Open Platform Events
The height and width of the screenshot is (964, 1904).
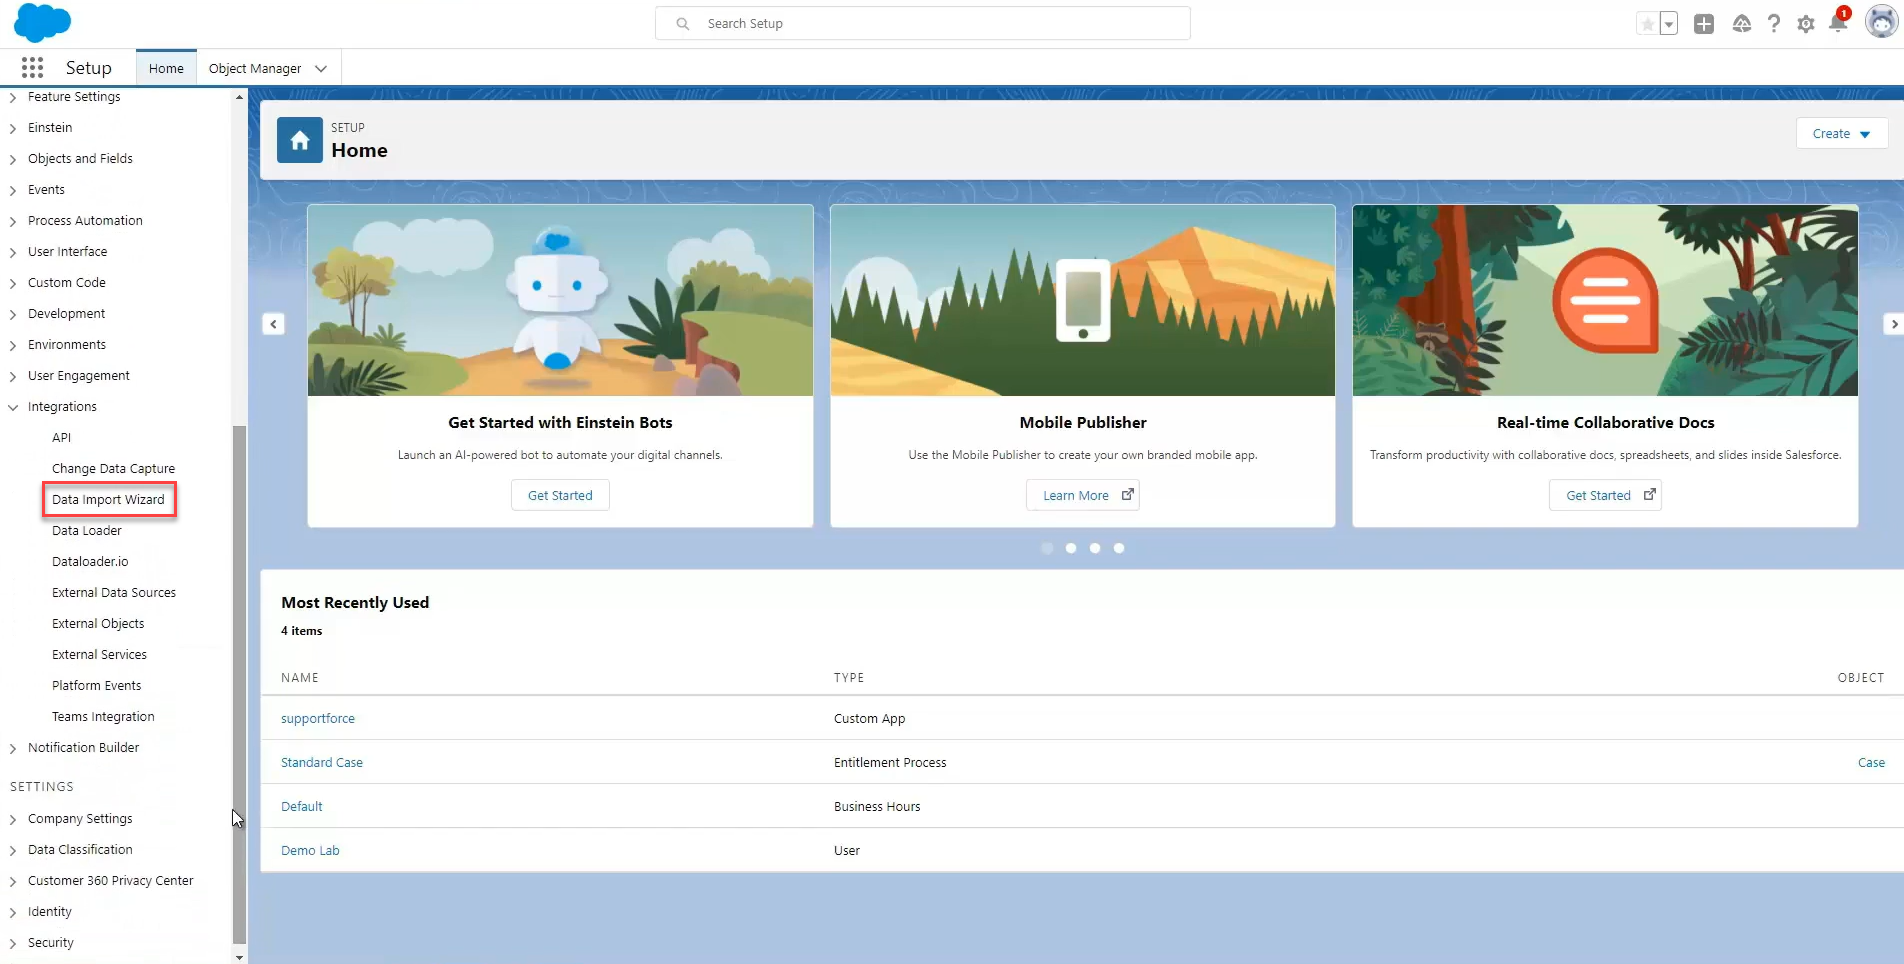pyautogui.click(x=96, y=685)
